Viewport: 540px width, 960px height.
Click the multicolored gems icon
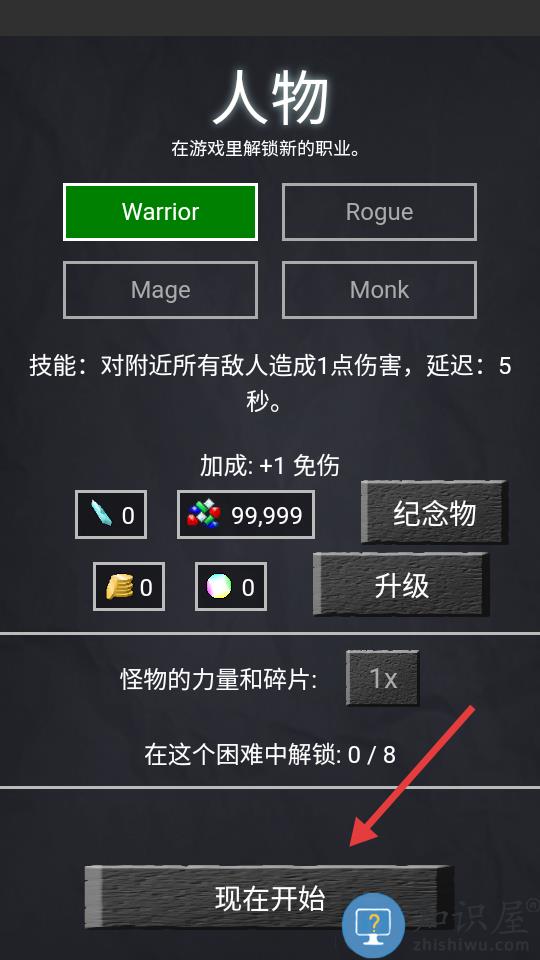[x=203, y=515]
